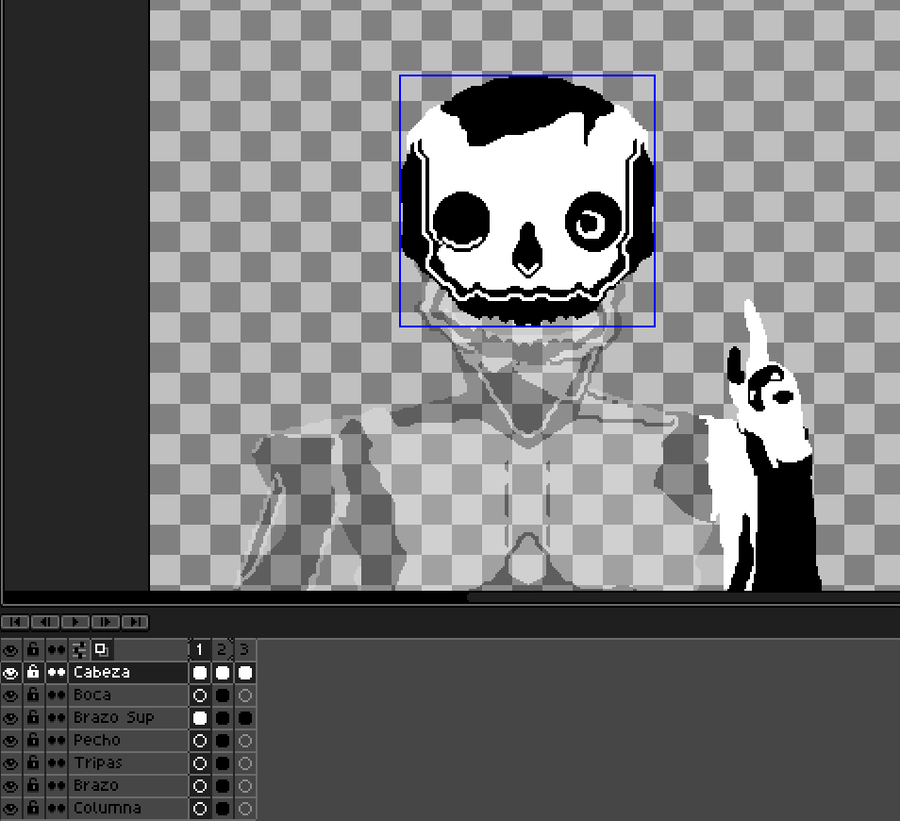Toggle continuous cels on Columna layer
Image resolution: width=900 pixels, height=821 pixels.
[56, 808]
